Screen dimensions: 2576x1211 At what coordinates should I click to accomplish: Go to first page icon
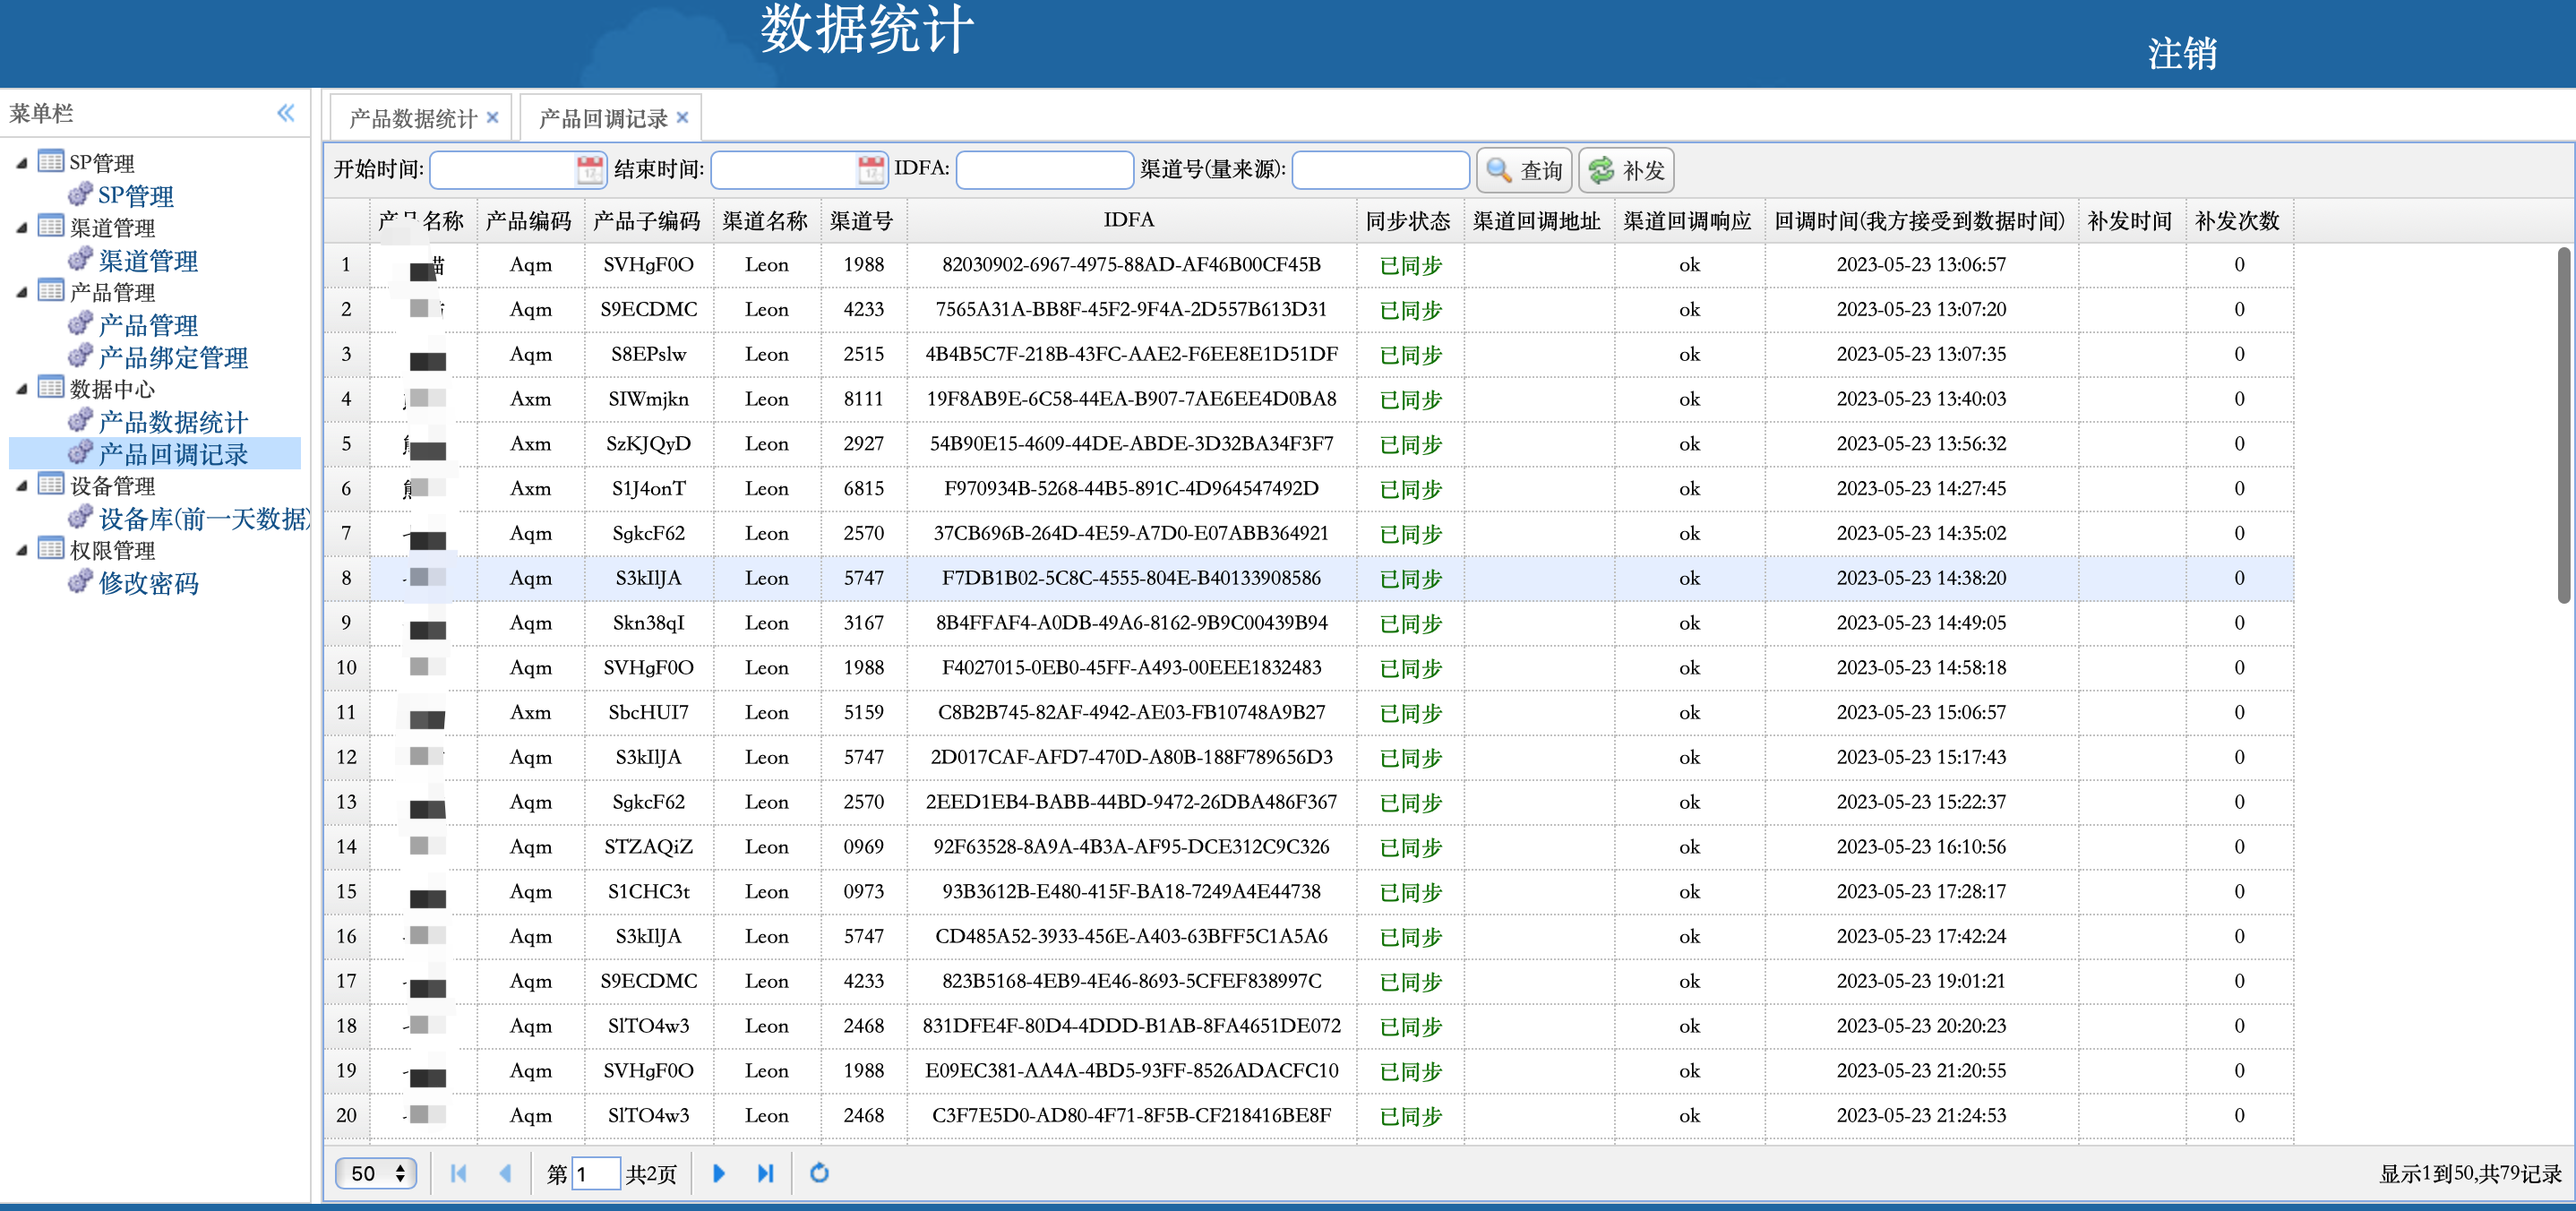[x=458, y=1173]
